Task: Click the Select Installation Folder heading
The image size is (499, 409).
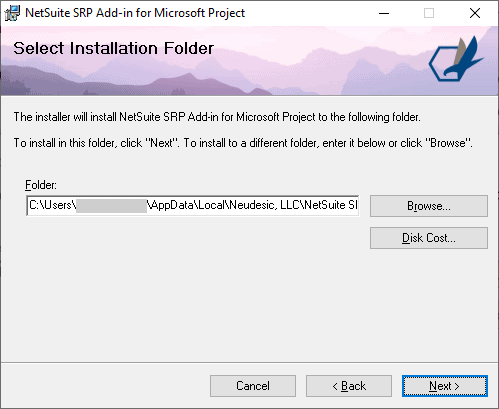Action: (x=113, y=48)
